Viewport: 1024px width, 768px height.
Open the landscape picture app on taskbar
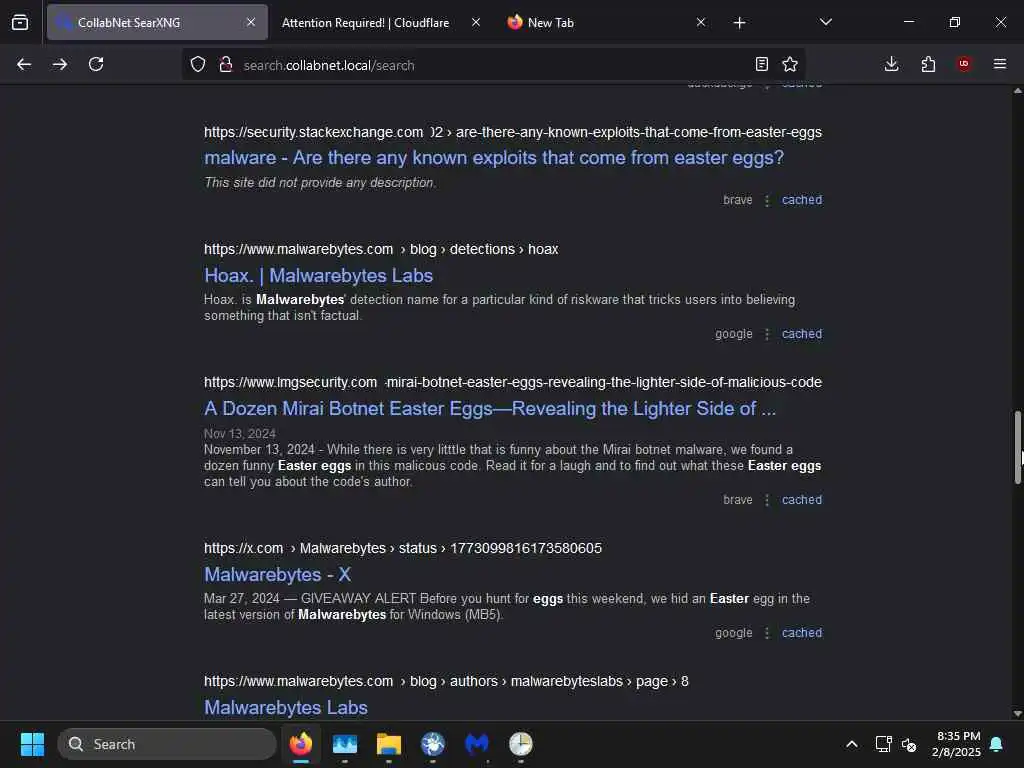point(345,744)
